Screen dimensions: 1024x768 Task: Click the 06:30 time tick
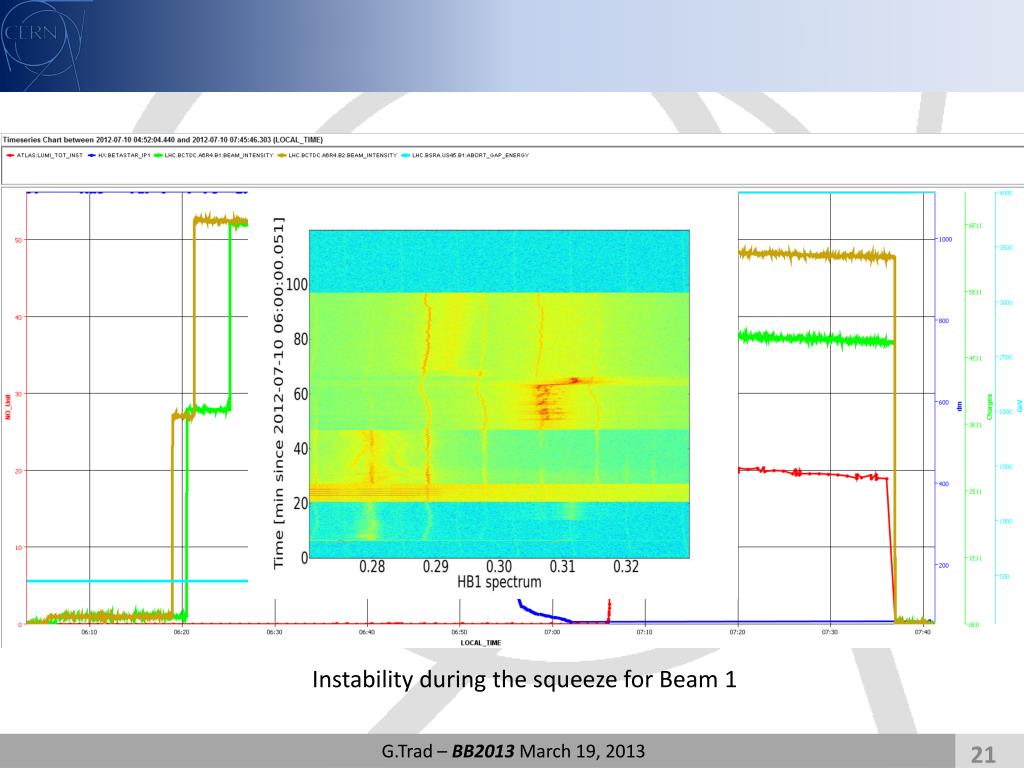point(274,632)
